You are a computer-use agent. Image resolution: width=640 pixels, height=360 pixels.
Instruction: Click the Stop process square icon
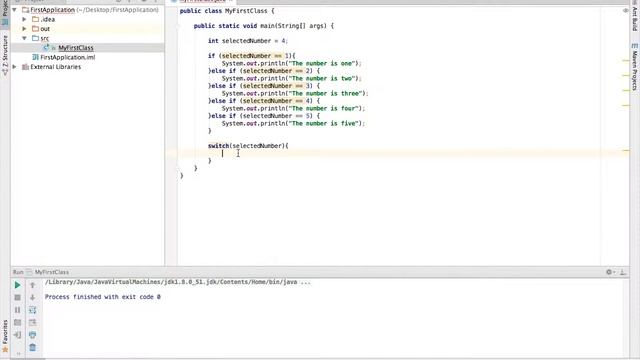coord(17,298)
